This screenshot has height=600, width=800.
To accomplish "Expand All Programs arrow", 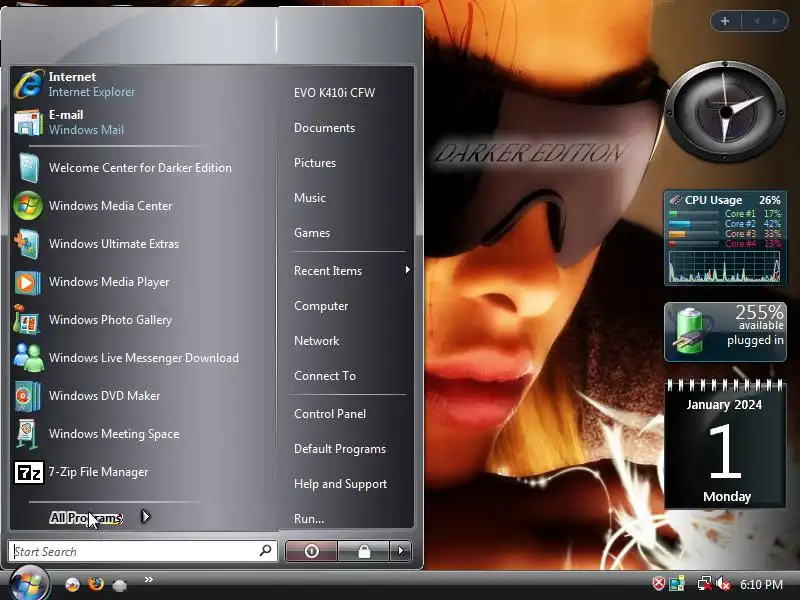I will pos(145,517).
